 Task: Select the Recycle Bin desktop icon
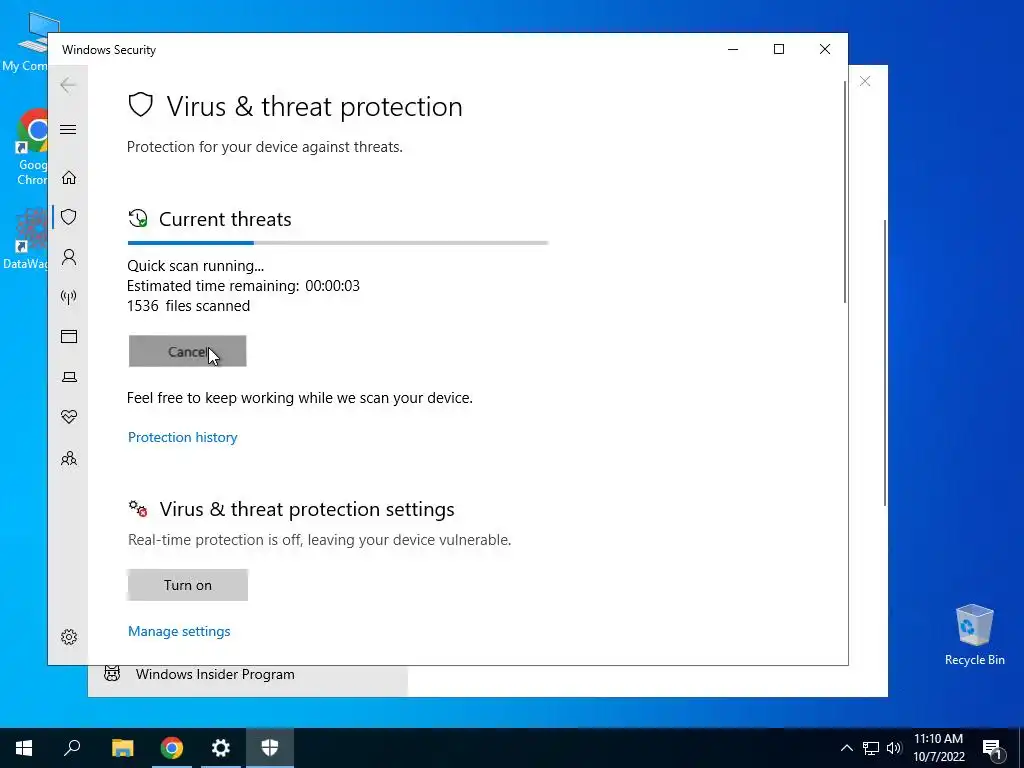974,635
